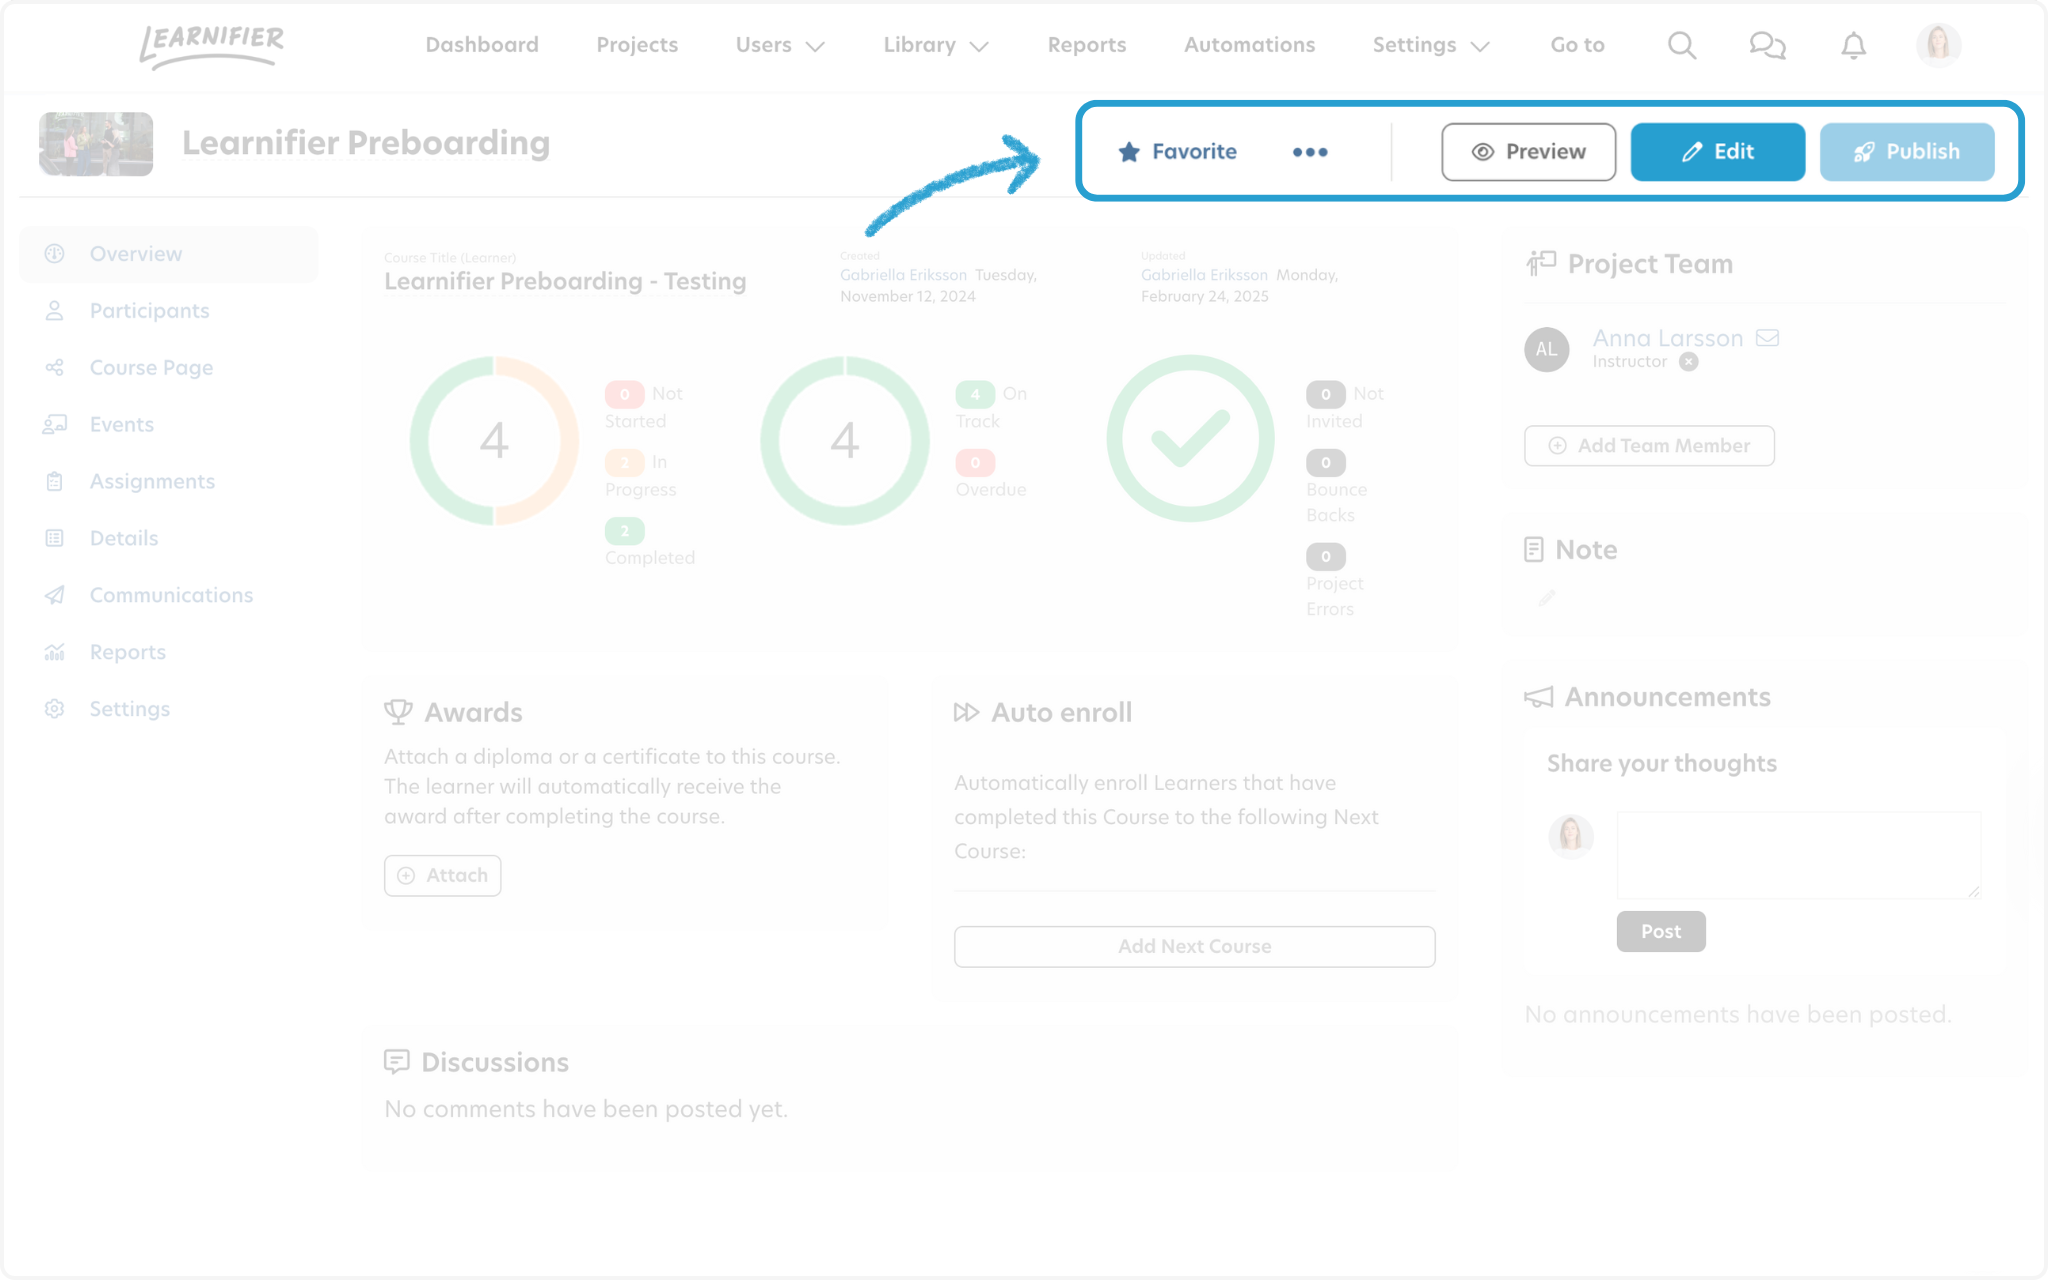Click the Learnifier Preboarding - Testing title
Screen dimensions: 2048x1280
[x=565, y=281]
